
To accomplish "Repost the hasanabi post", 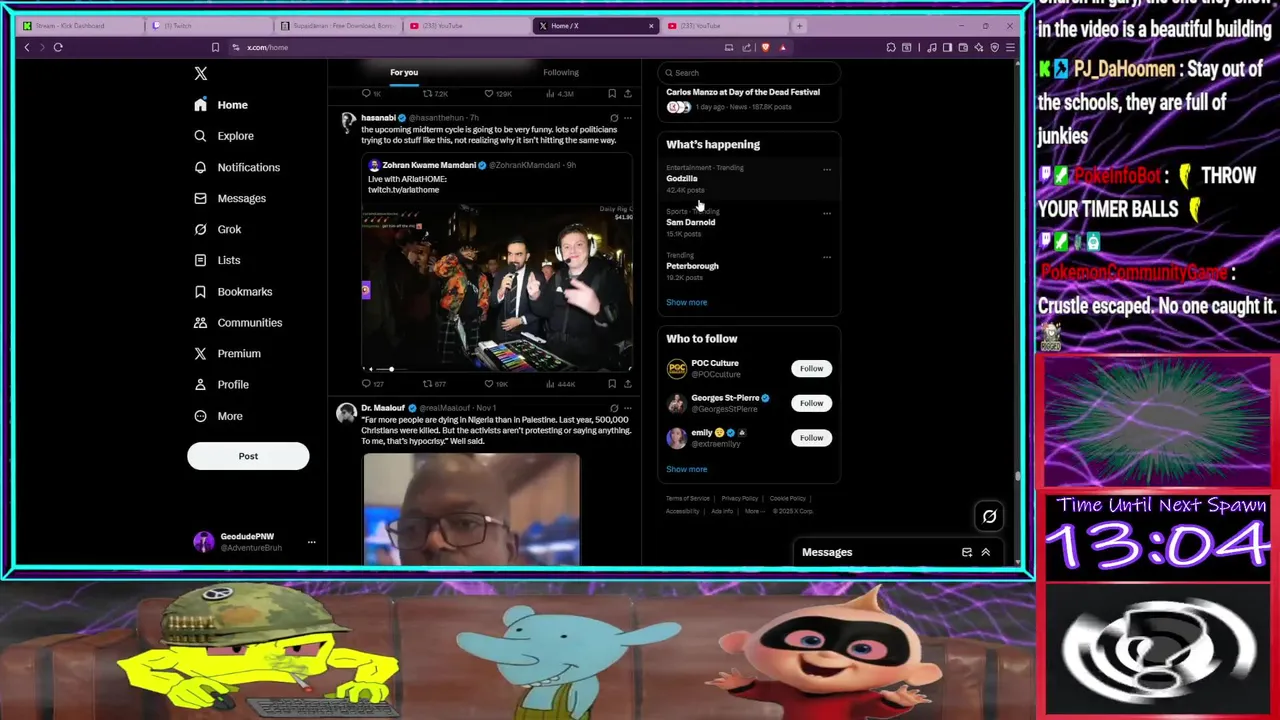I will click(x=433, y=384).
